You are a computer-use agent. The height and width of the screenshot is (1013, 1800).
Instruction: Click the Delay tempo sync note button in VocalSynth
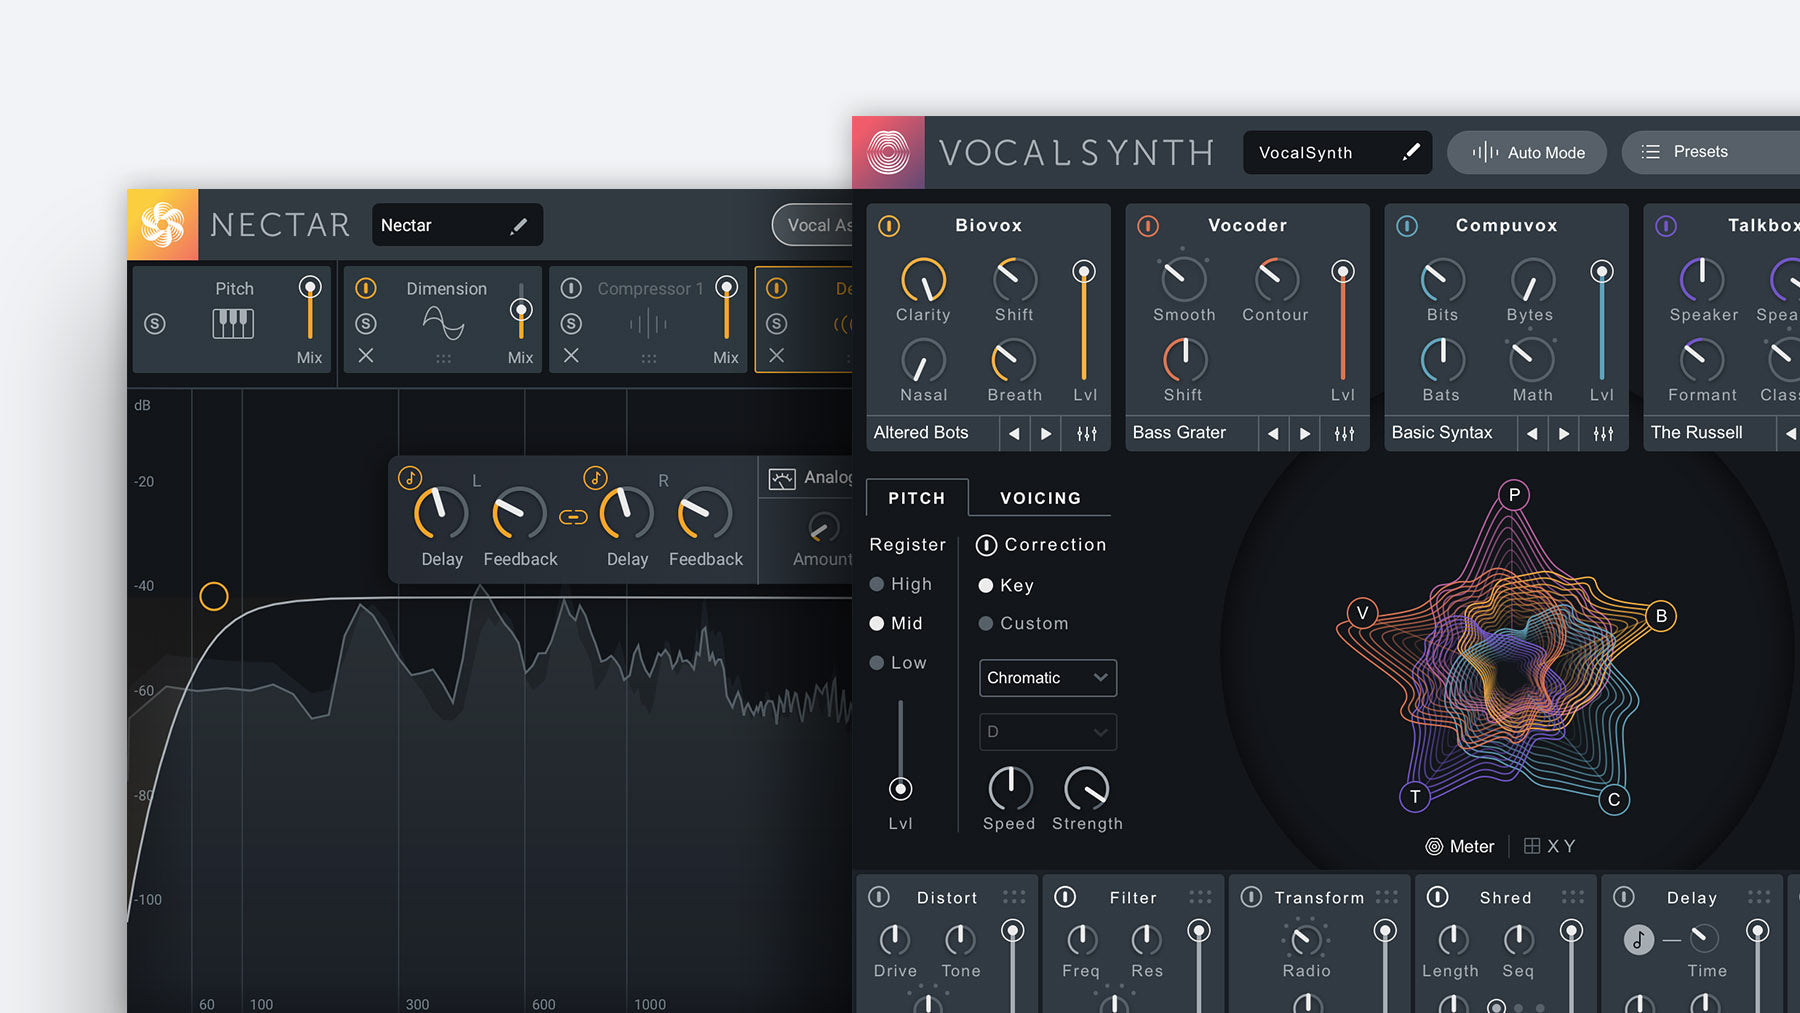(x=1638, y=940)
